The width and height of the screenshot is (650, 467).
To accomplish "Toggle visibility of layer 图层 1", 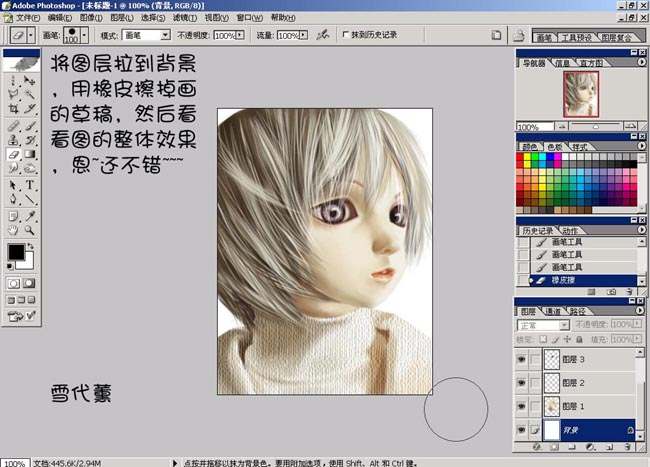I will click(521, 407).
